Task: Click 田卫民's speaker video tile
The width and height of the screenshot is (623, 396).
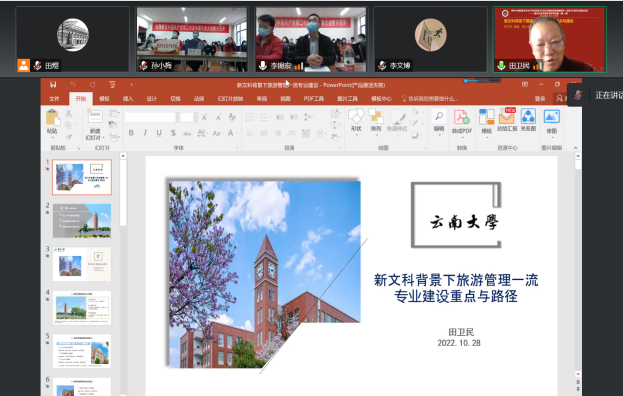Action: [550, 39]
